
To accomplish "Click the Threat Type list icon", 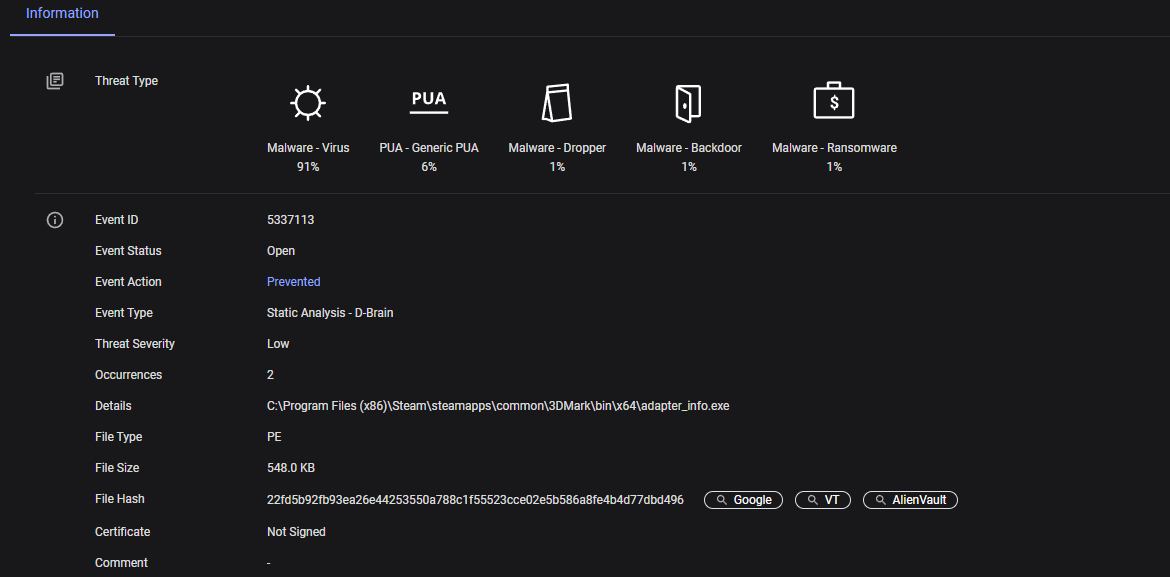I will (55, 81).
